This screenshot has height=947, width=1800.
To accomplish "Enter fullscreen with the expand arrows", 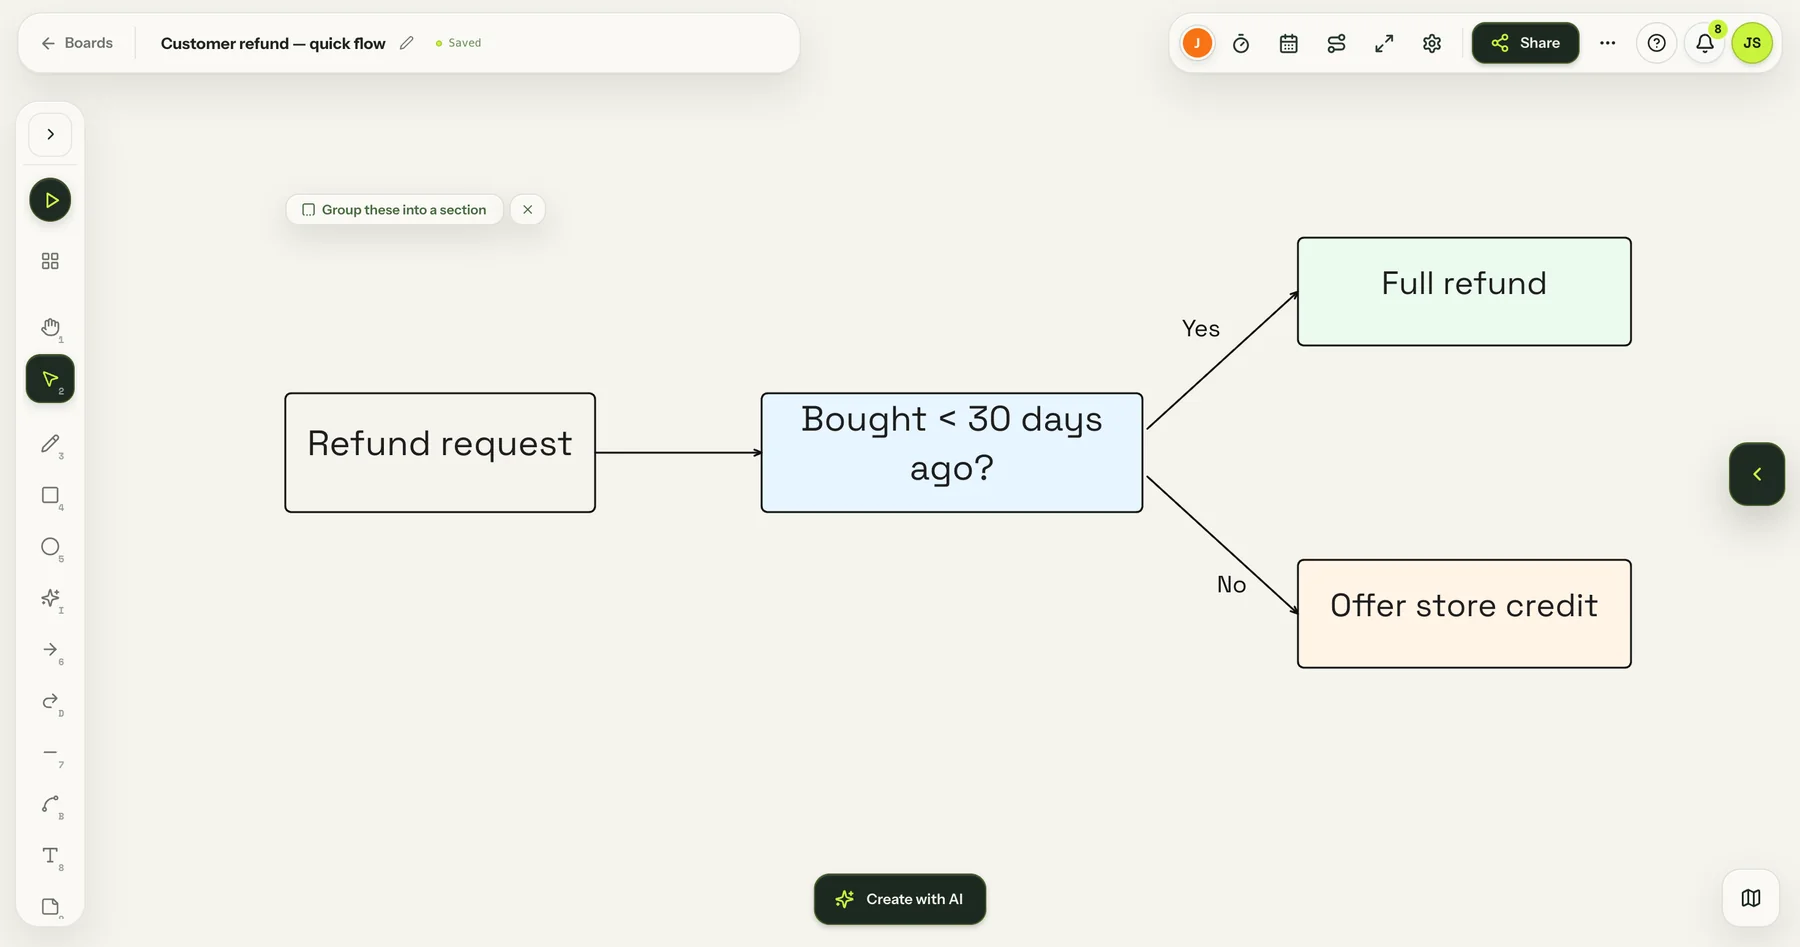I will point(1384,43).
